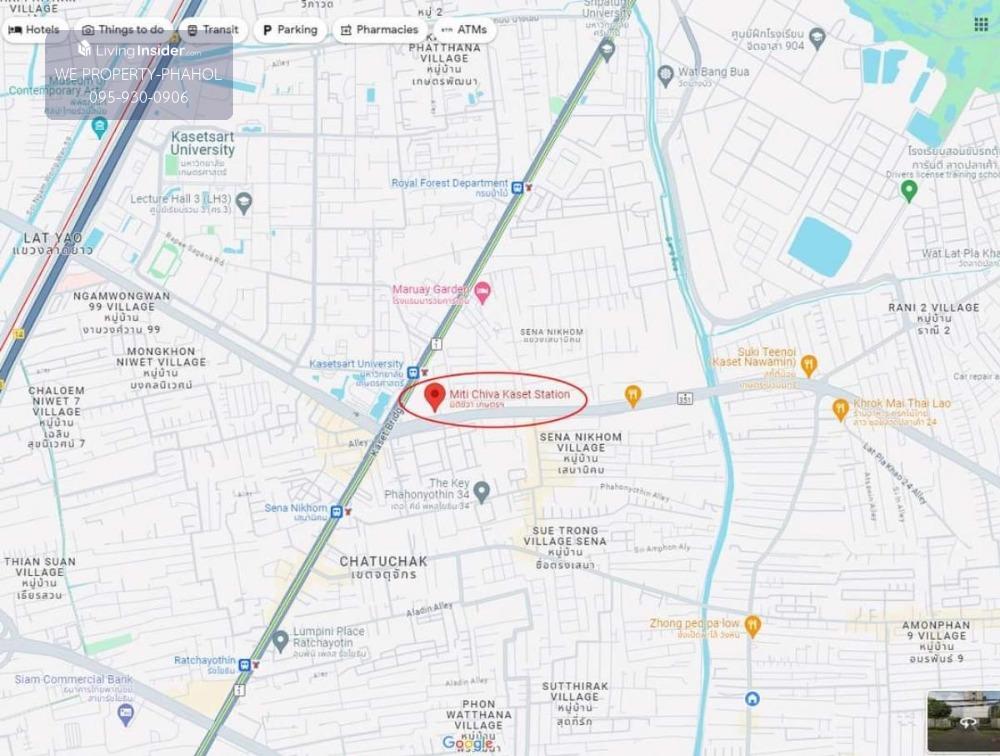Image resolution: width=1000 pixels, height=756 pixels.
Task: Filter map by Hotels
Action: coord(34,29)
